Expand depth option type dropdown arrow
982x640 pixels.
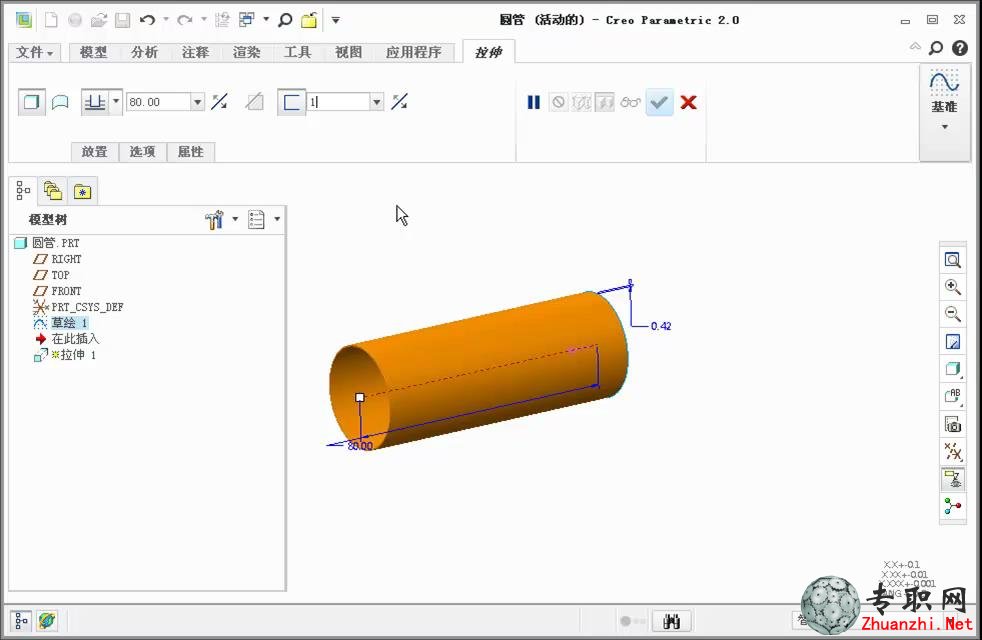(116, 102)
